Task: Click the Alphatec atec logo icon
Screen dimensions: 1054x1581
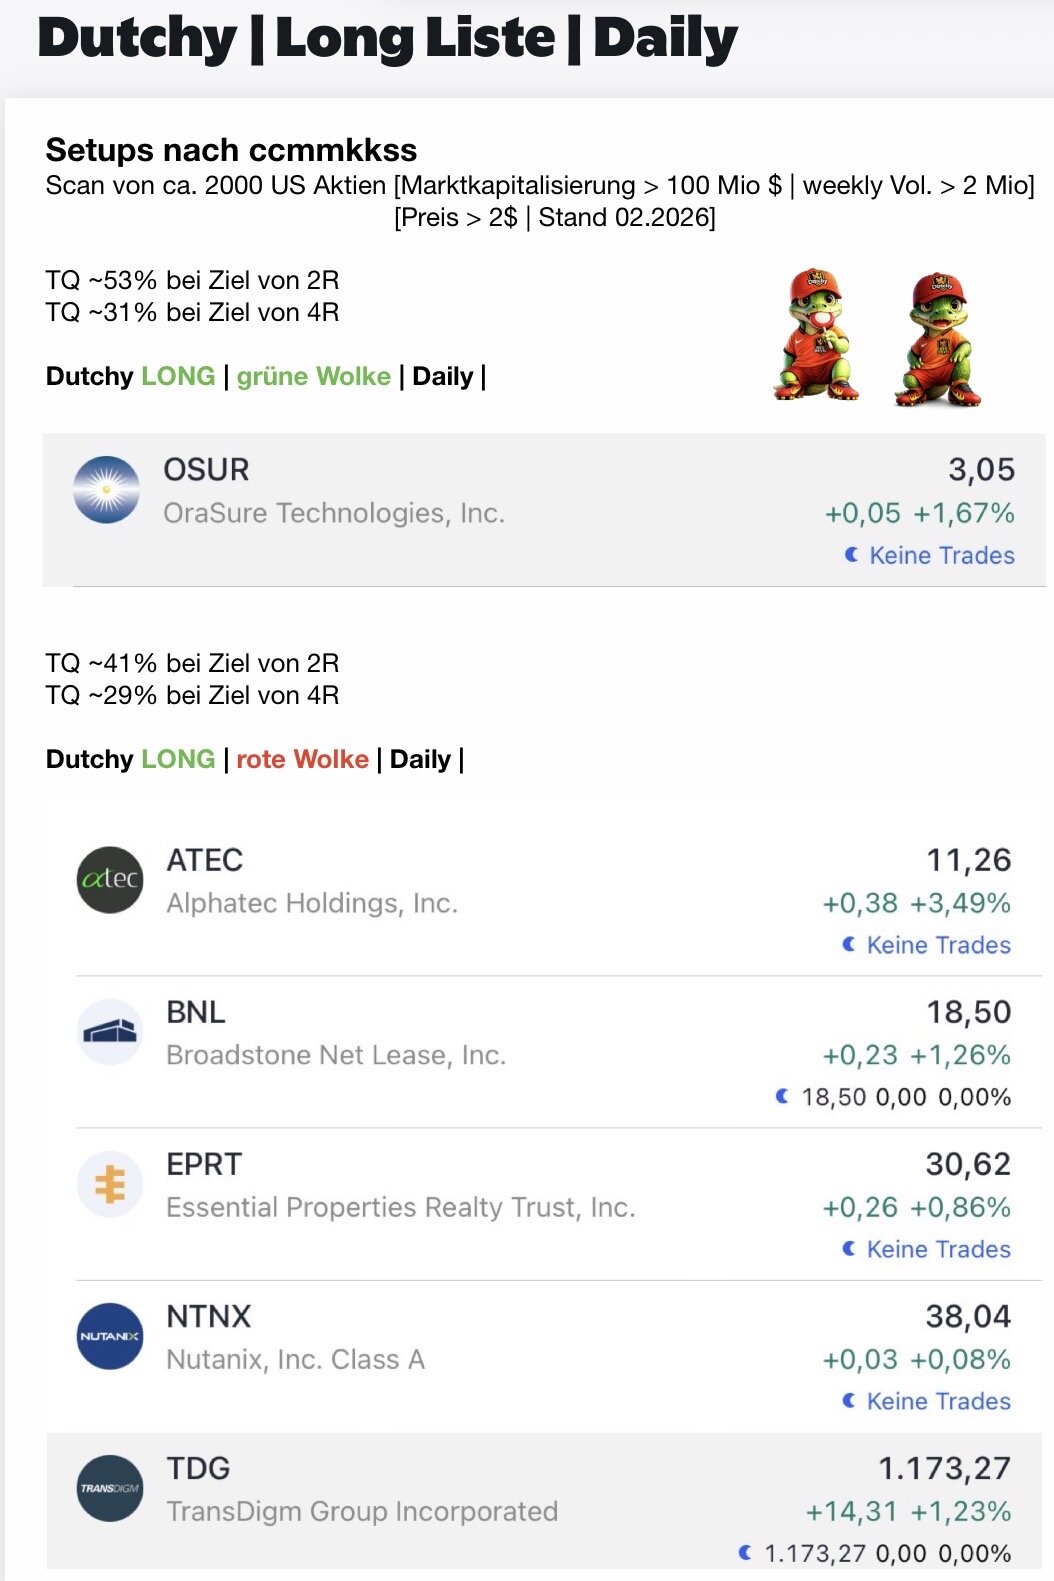Action: coord(110,880)
